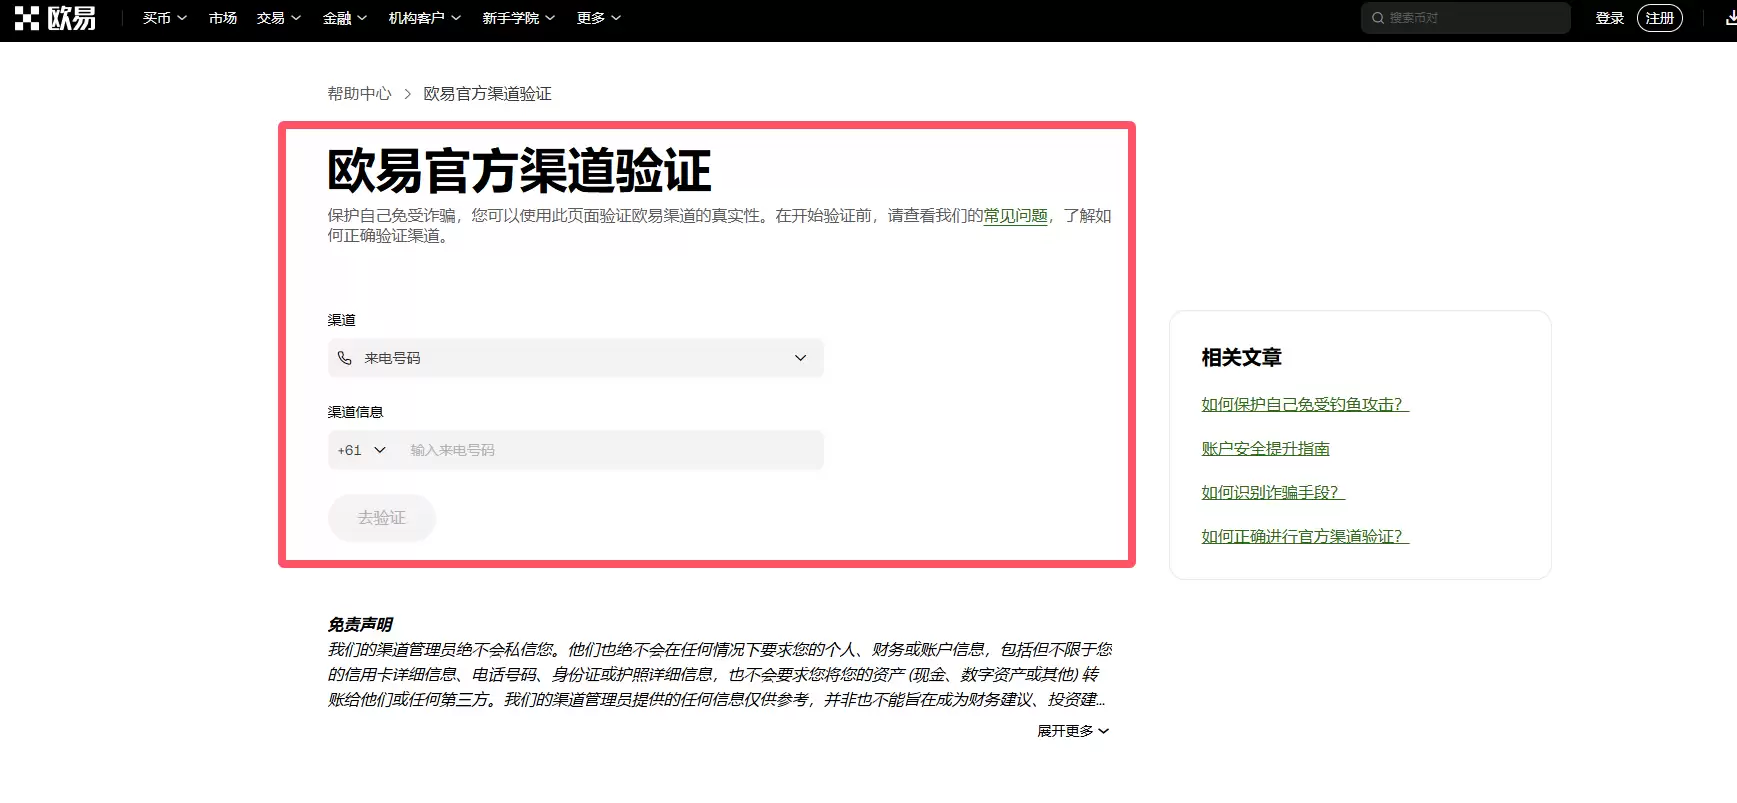Open the 机构客户 menu
The height and width of the screenshot is (803, 1737).
coord(425,18)
